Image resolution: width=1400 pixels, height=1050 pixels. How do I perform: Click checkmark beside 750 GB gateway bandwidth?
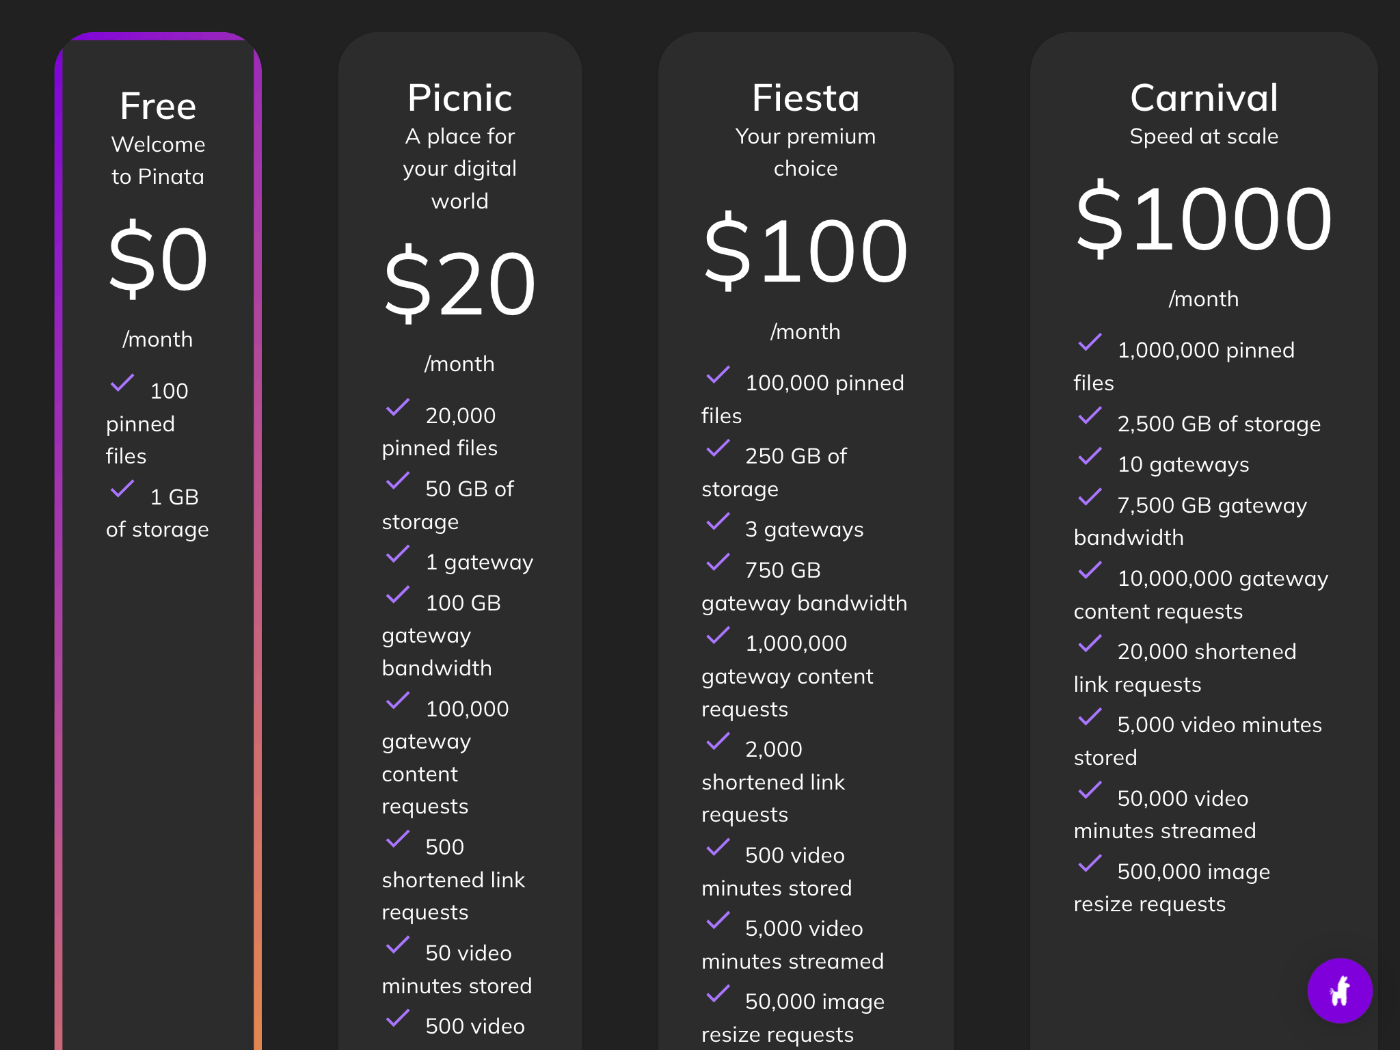pyautogui.click(x=718, y=562)
